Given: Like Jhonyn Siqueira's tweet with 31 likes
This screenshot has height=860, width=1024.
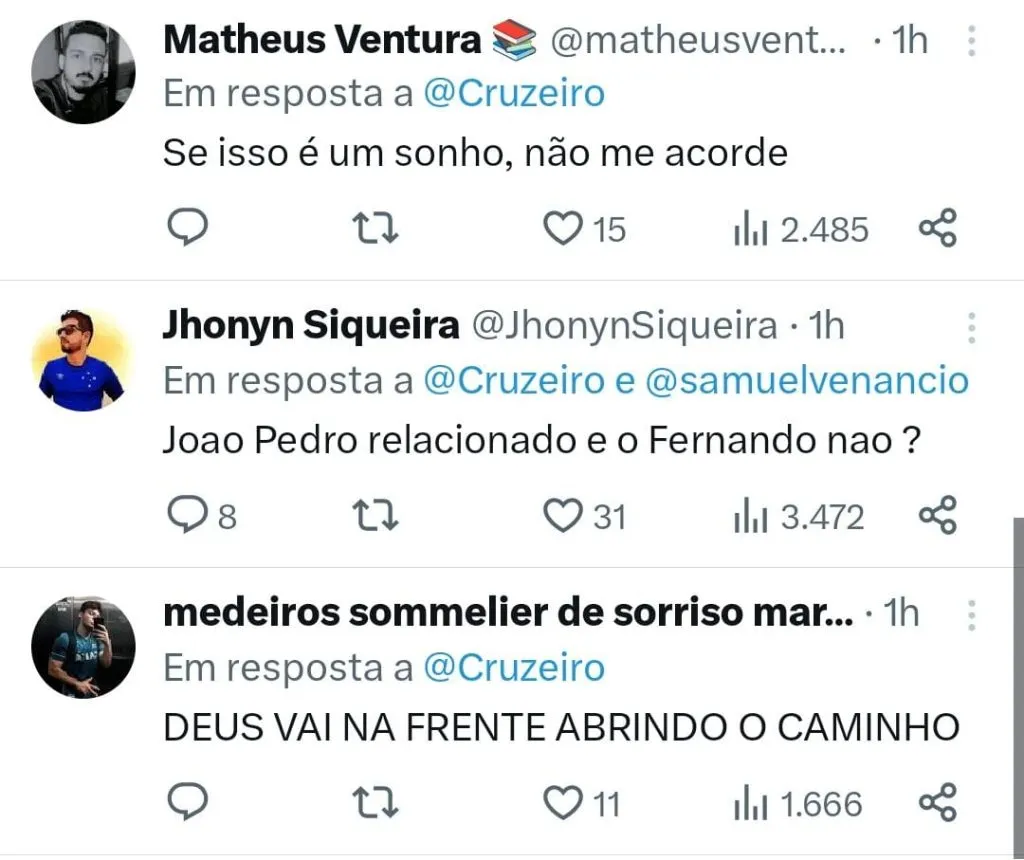Looking at the screenshot, I should pos(563,516).
